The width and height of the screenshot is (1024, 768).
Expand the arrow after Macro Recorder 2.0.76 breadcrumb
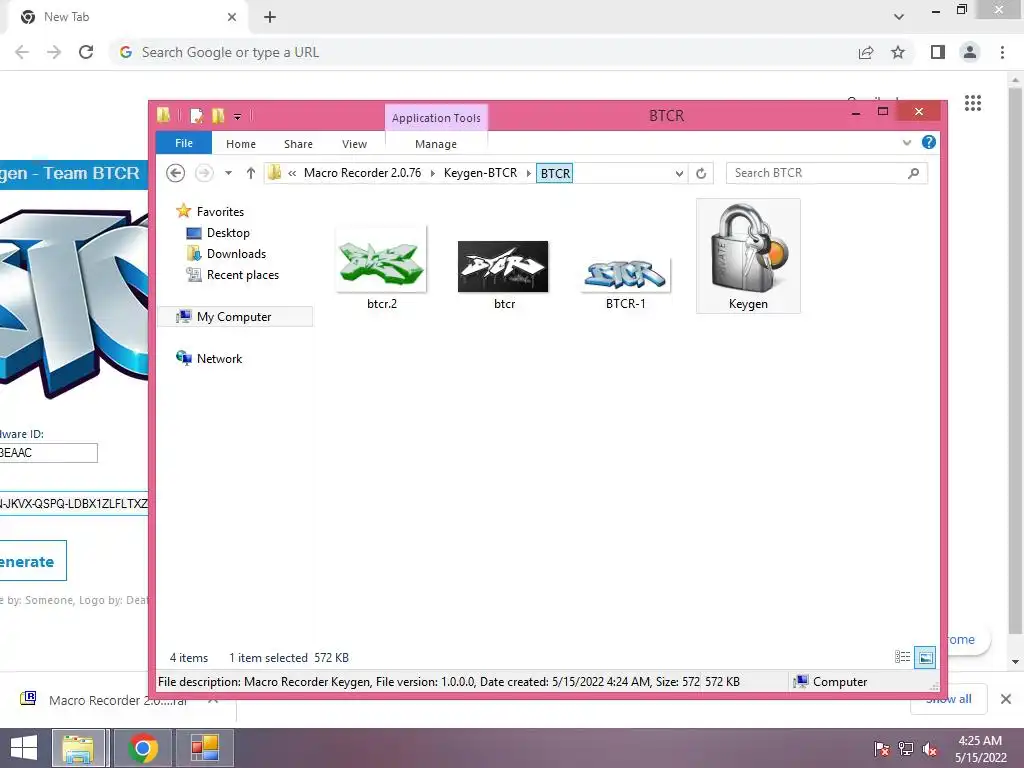[432, 173]
